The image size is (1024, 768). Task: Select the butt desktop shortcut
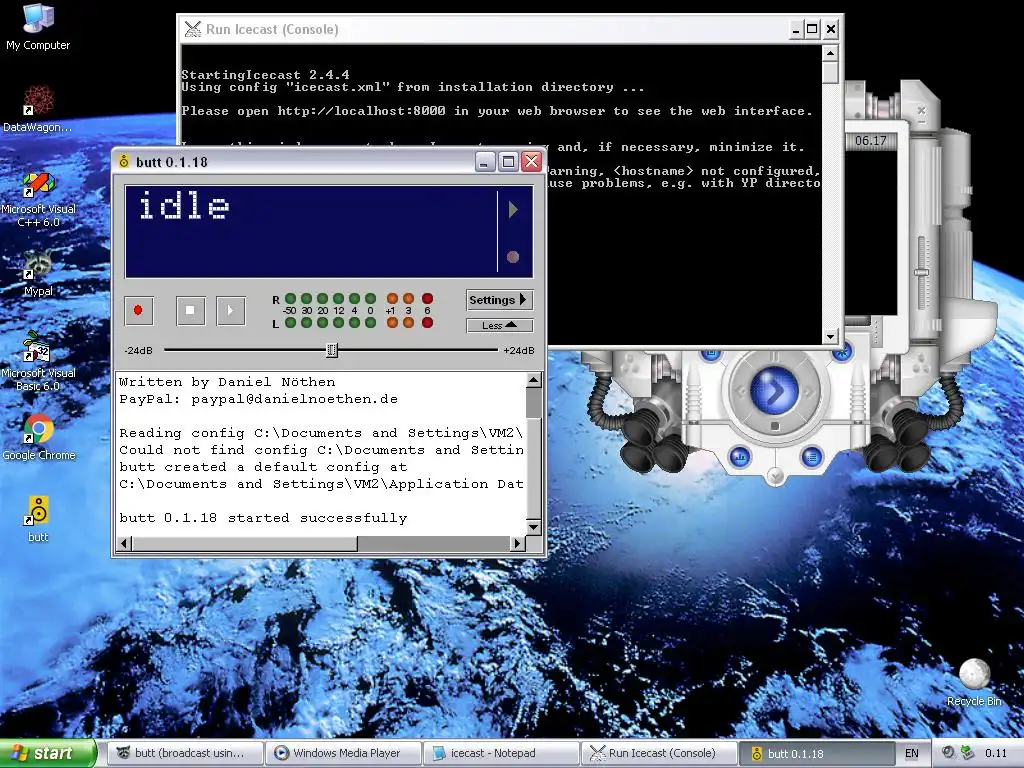[38, 519]
